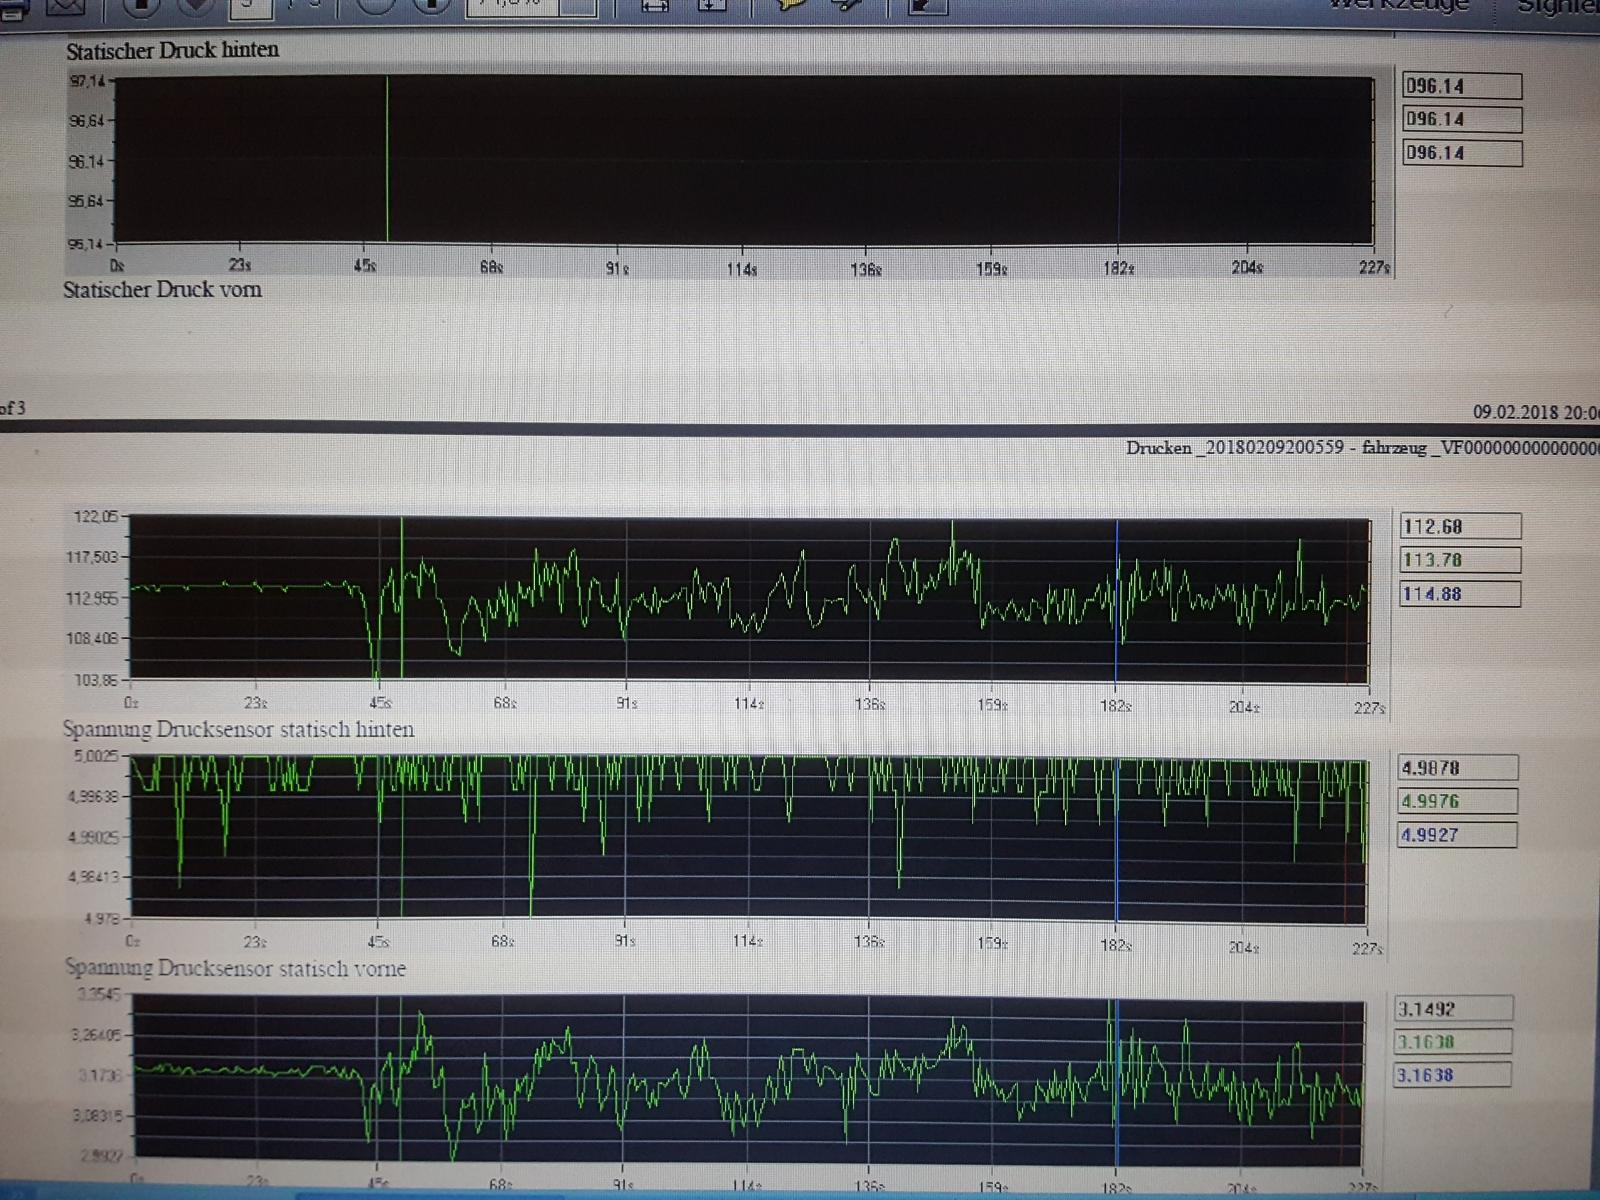1600x1200 pixels.
Task: Click the 3,08315 y-axis label
Action: click(x=97, y=1115)
